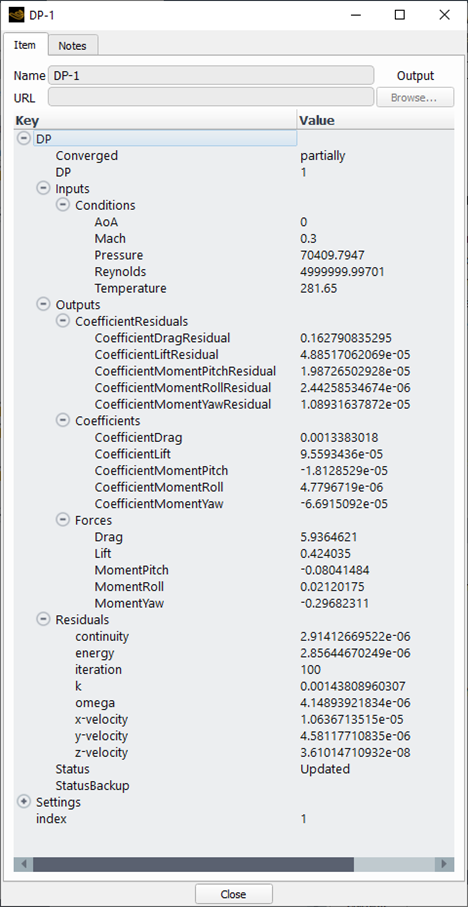Select the CoefficientMomentYaw row
The width and height of the screenshot is (468, 907).
click(x=234, y=504)
